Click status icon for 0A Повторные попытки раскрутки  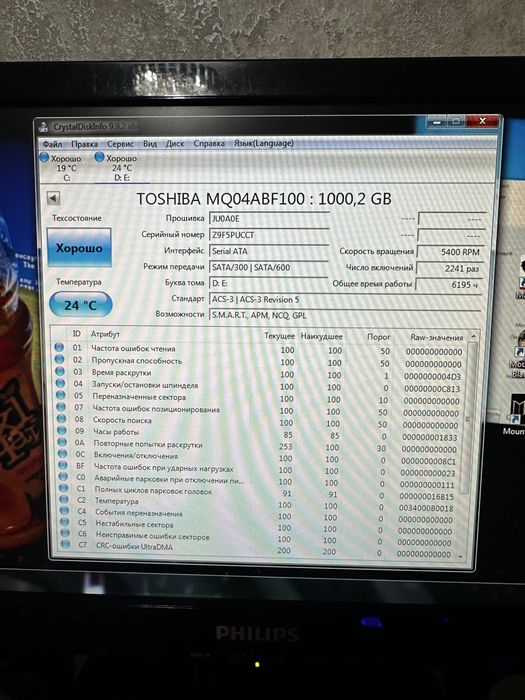point(62,442)
